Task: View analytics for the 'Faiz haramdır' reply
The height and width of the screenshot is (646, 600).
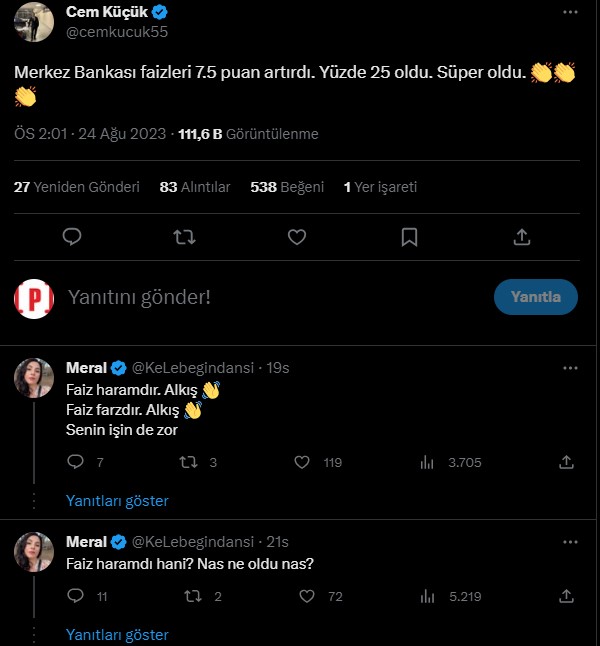Action: point(428,462)
